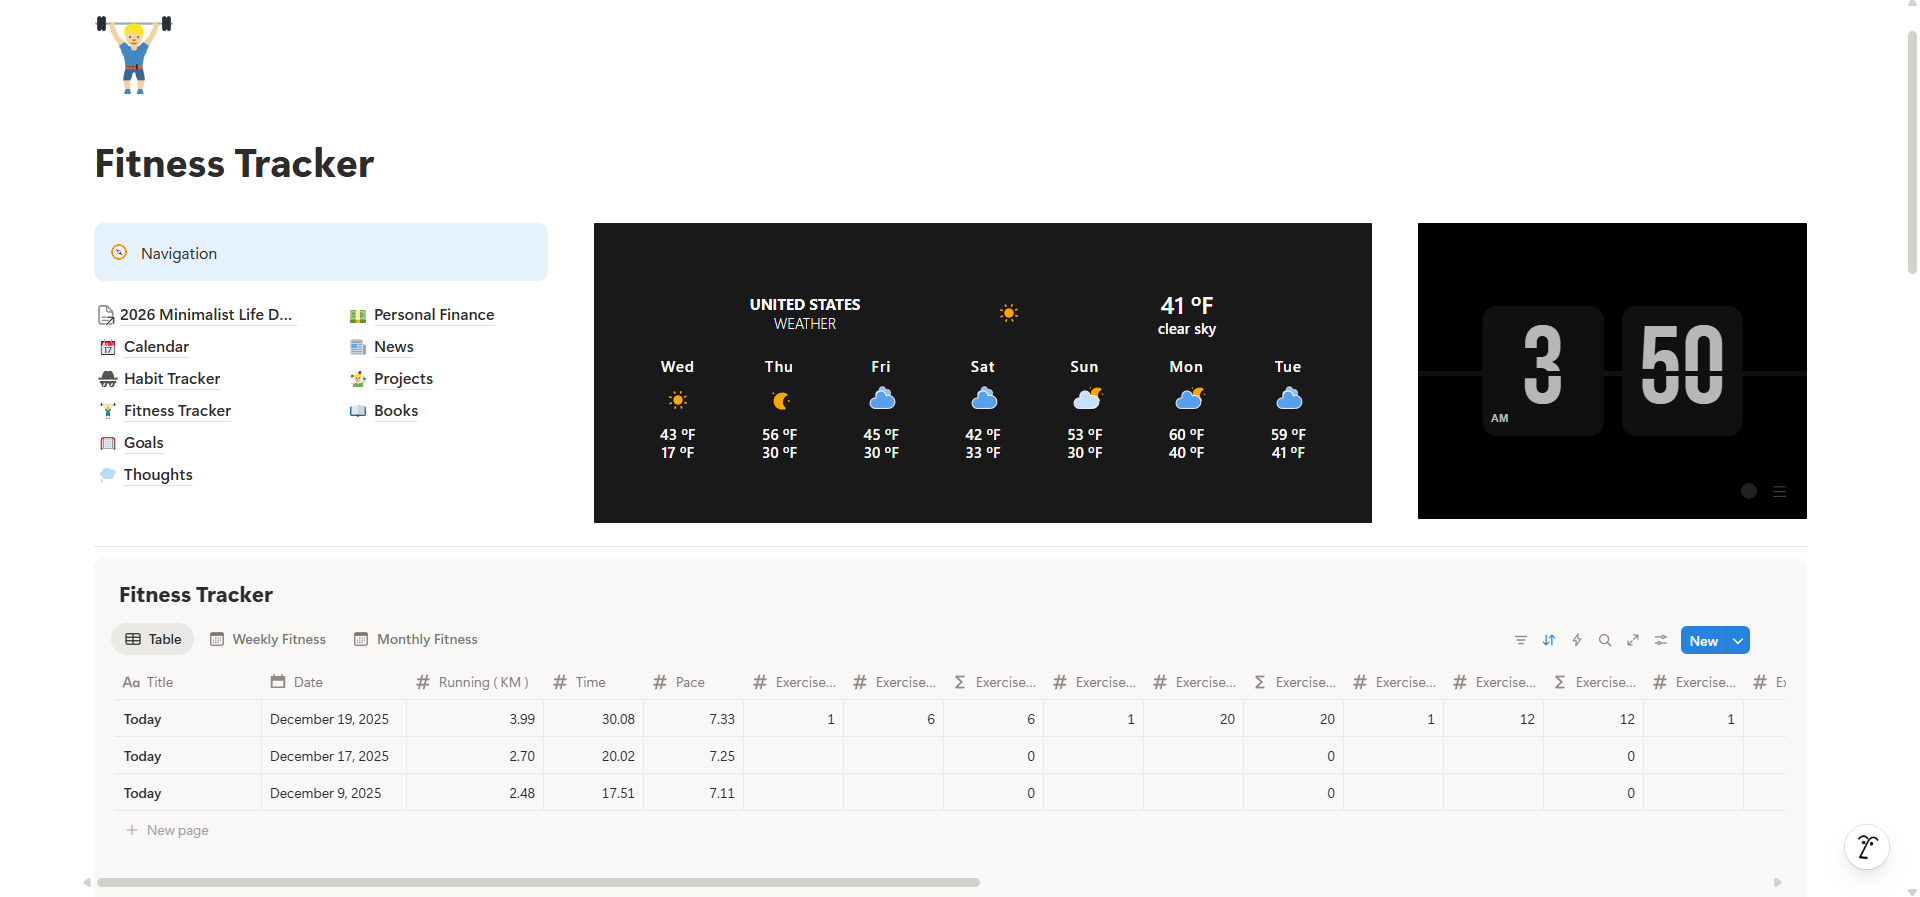Image resolution: width=1920 pixels, height=897 pixels.
Task: Click the New page row at table bottom
Action: click(x=950, y=830)
